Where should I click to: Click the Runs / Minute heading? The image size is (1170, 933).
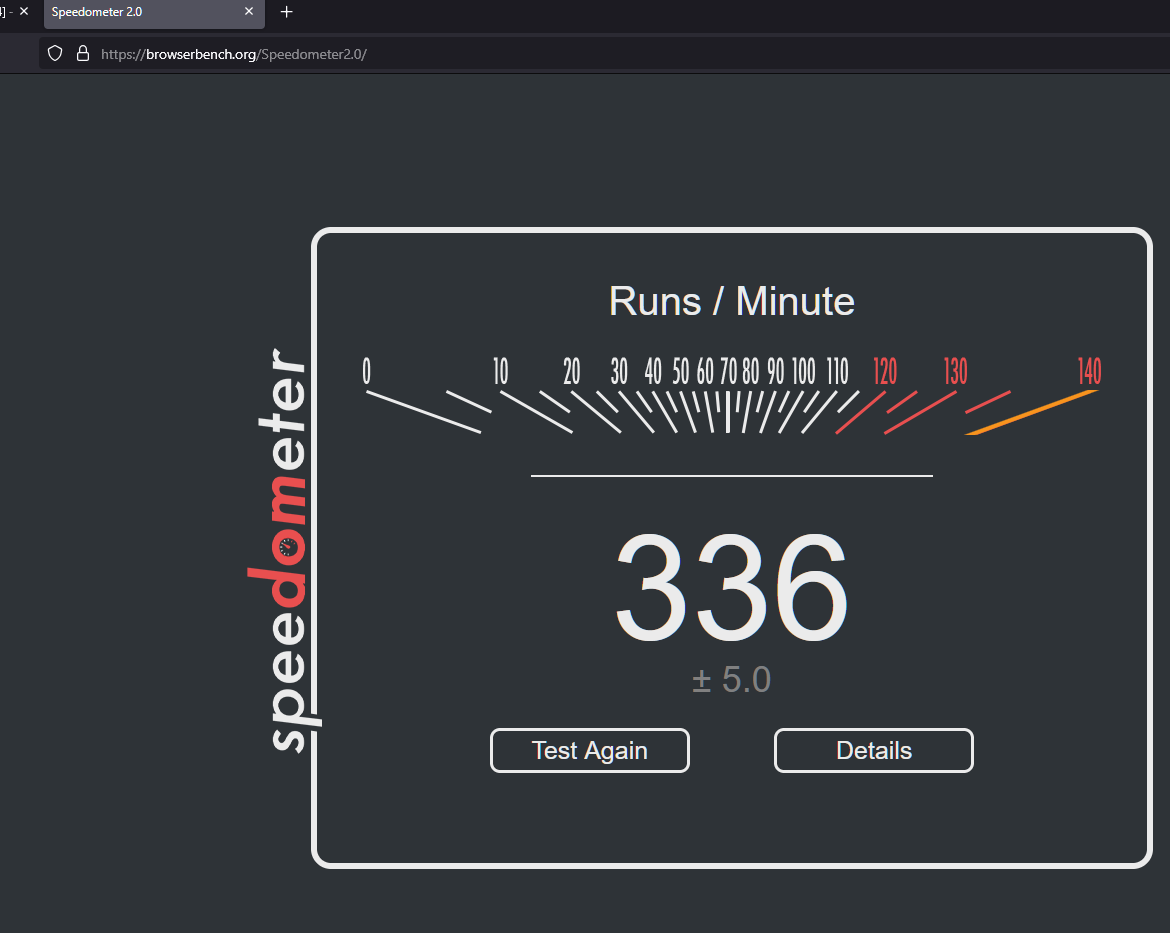(731, 301)
